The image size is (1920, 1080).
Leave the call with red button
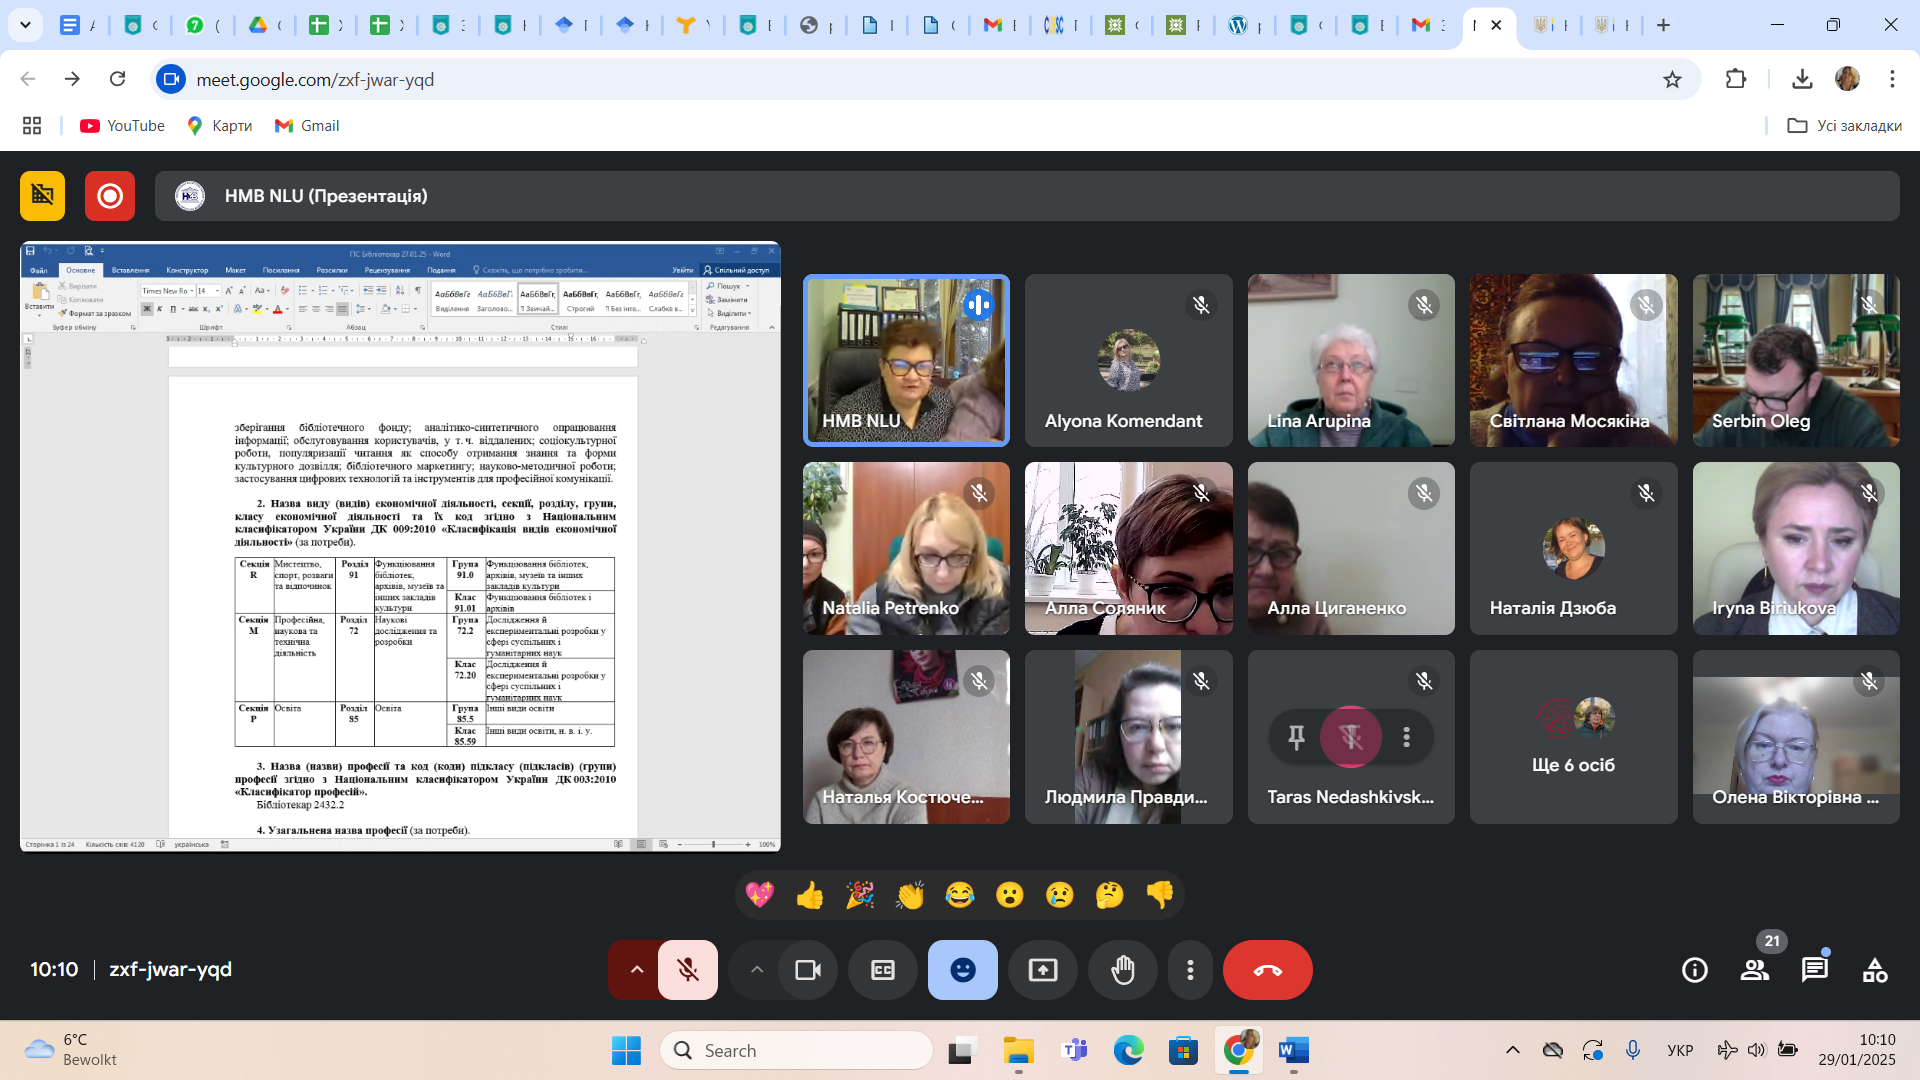pos(1267,970)
